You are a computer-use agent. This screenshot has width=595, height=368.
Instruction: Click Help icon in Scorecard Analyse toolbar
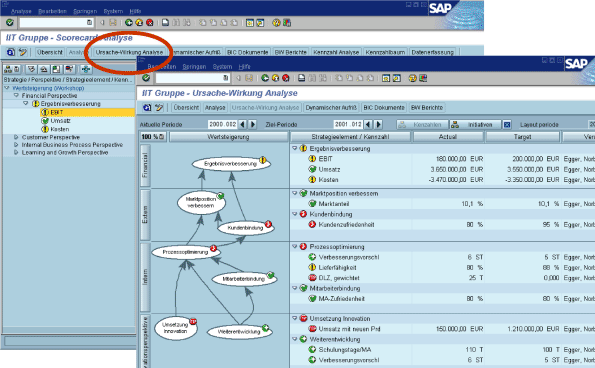click(x=276, y=23)
